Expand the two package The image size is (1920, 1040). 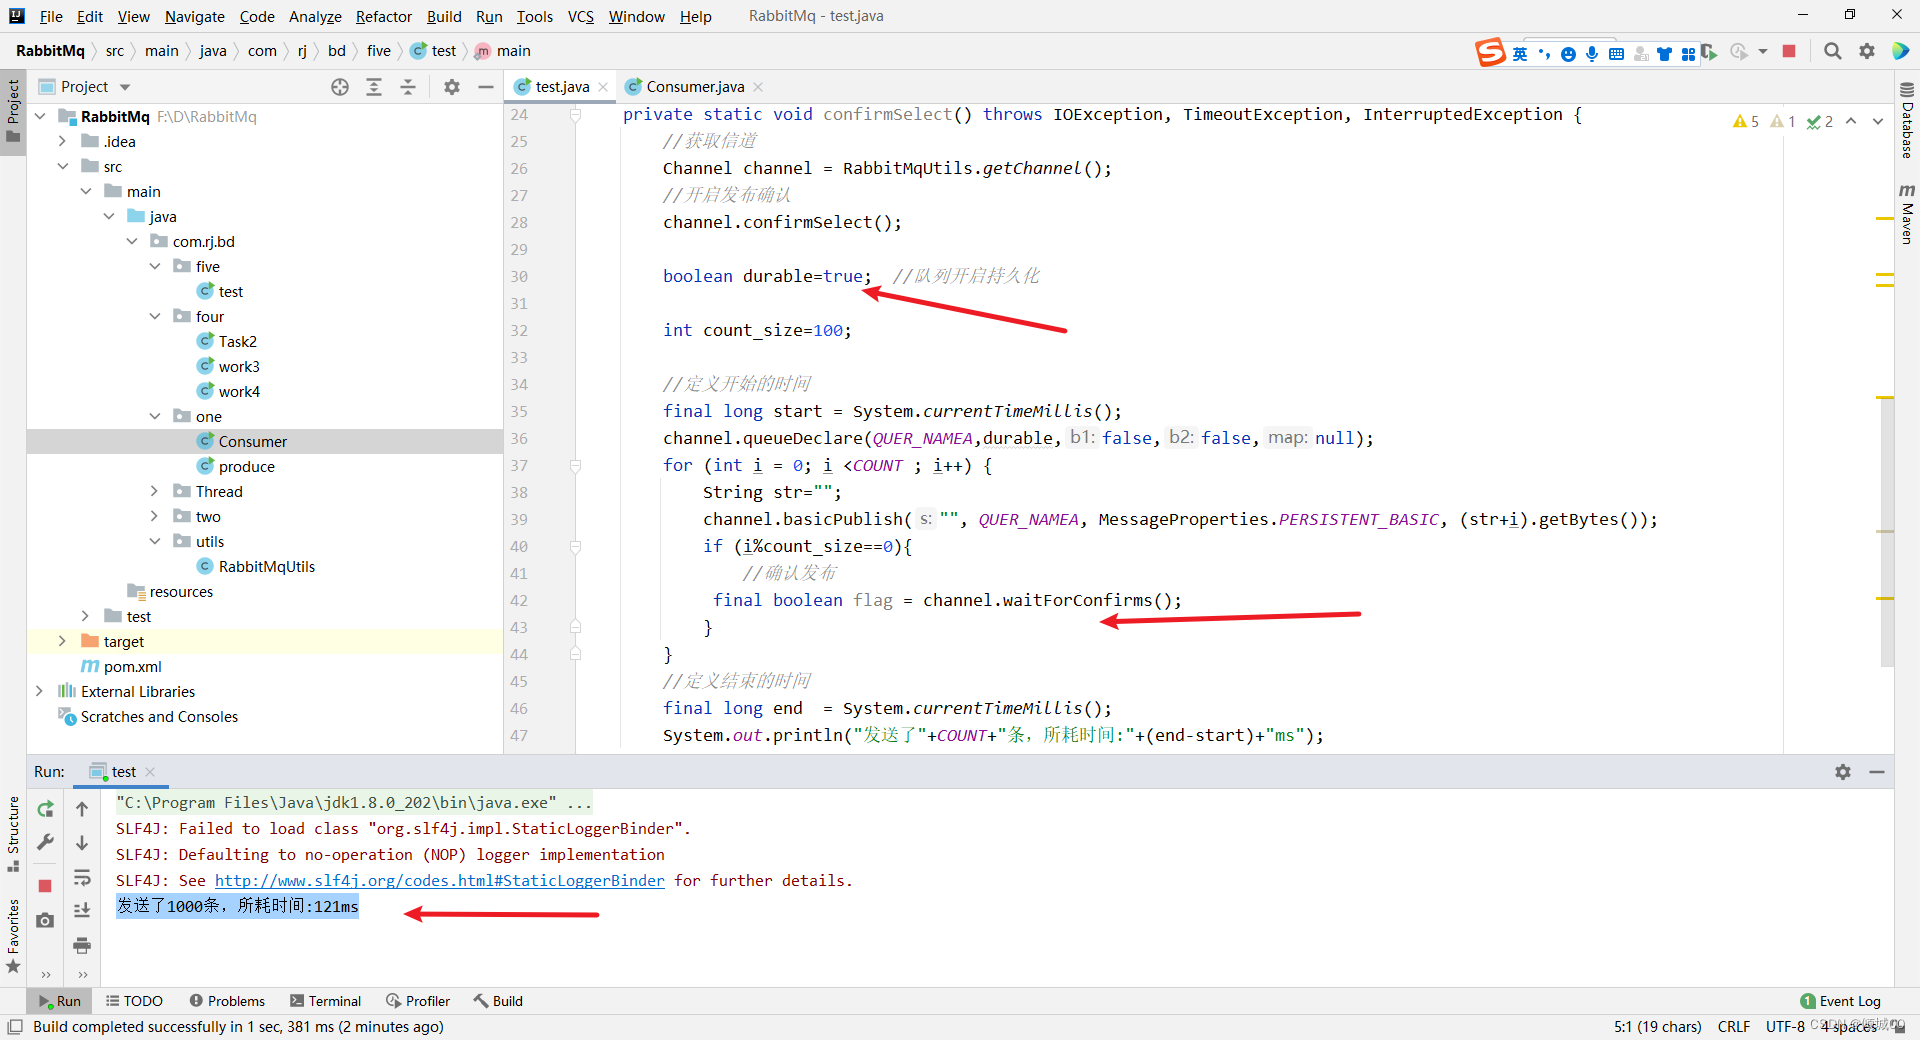pos(155,516)
